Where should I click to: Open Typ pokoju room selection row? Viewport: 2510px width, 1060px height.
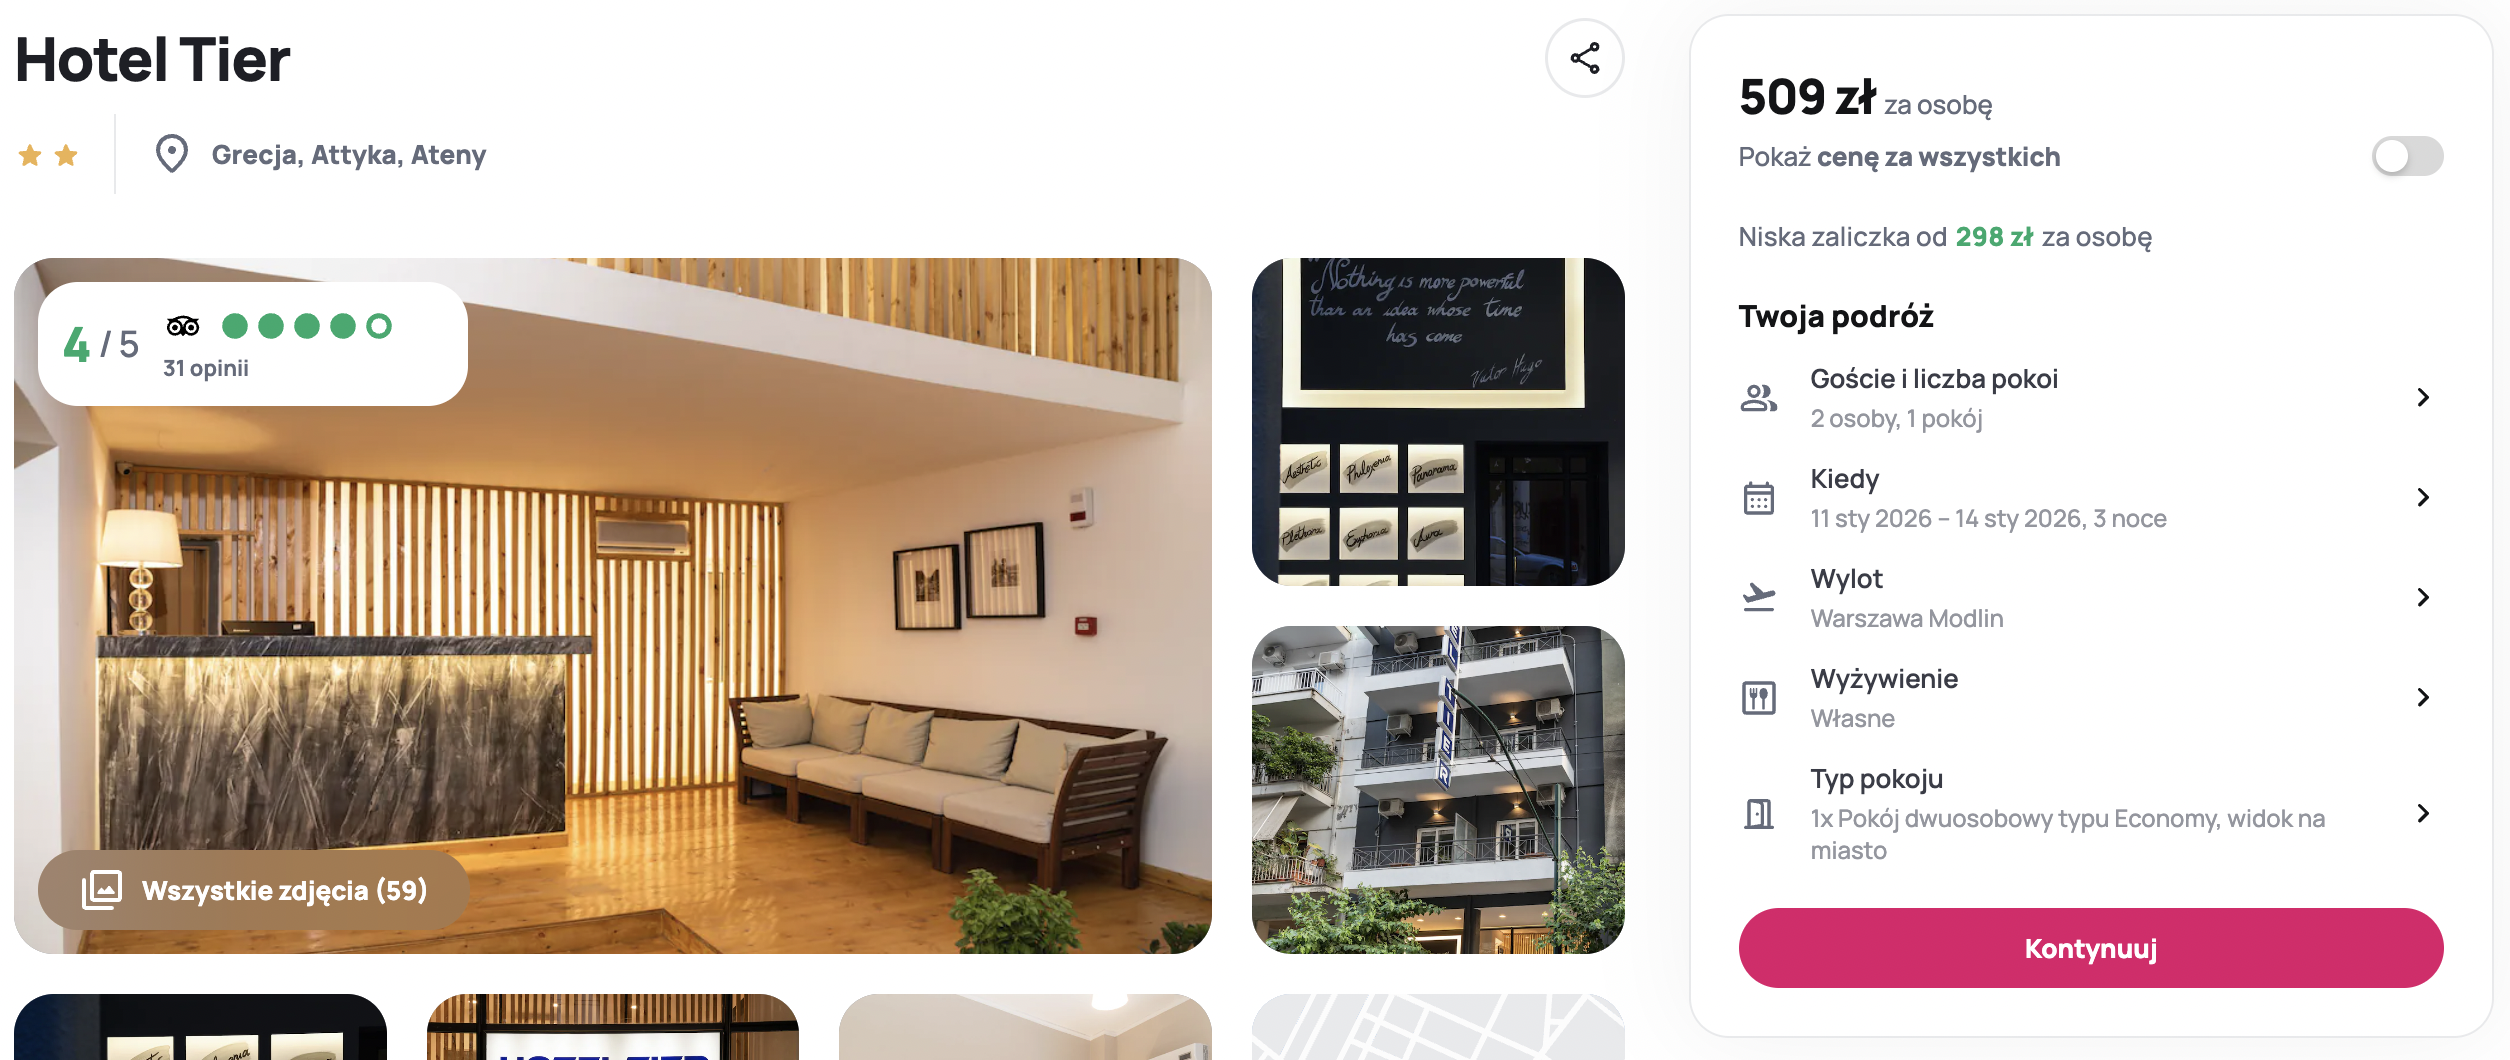pos(2090,813)
